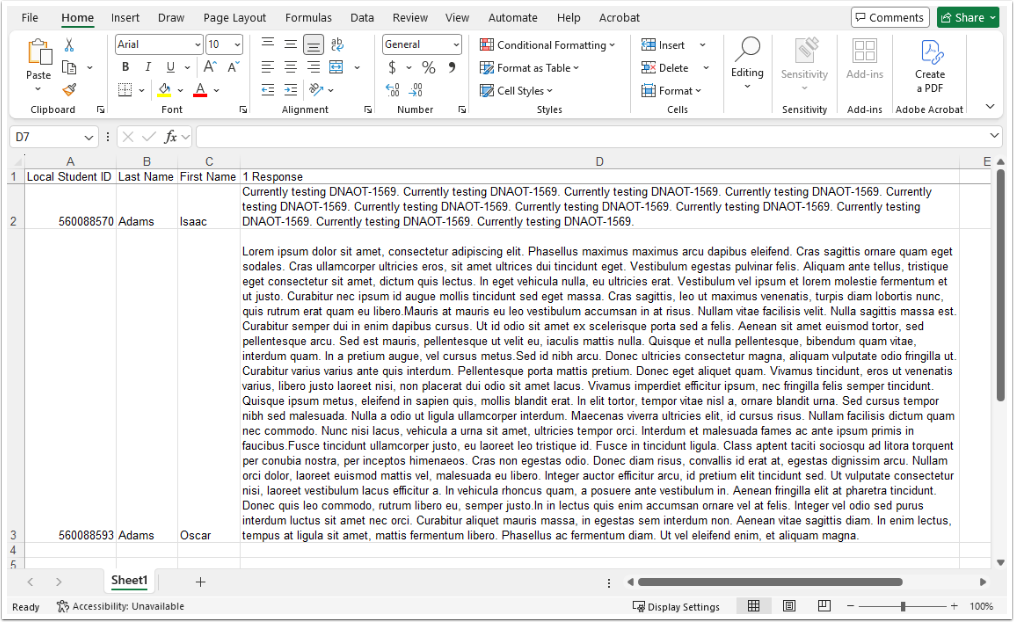Screen dimensions: 1014x622
Task: Increase font size with the larger A icon
Action: tap(210, 67)
